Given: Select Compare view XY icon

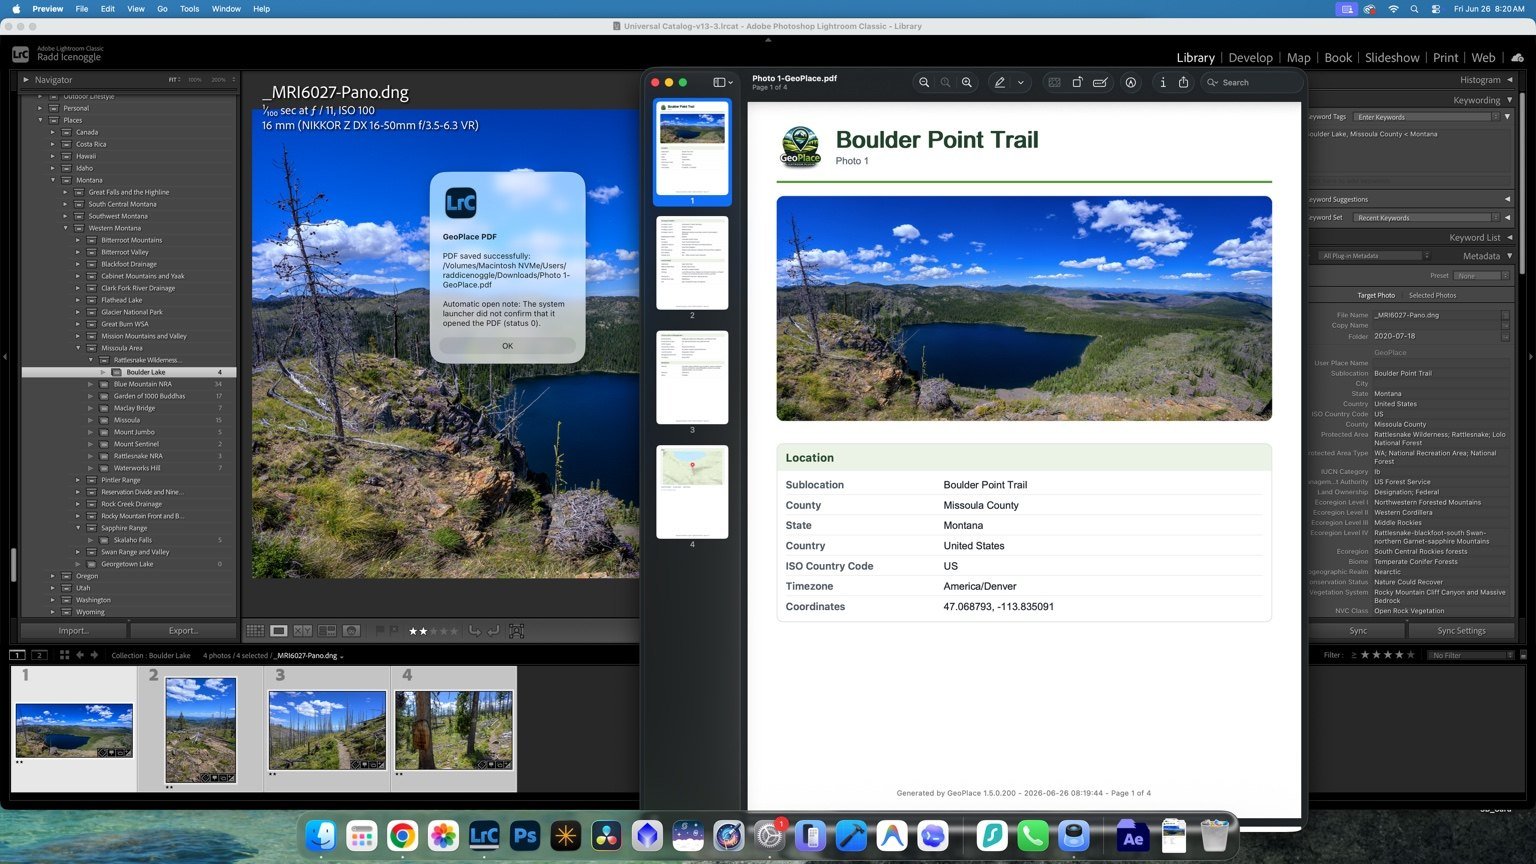Looking at the screenshot, I should click(x=303, y=631).
